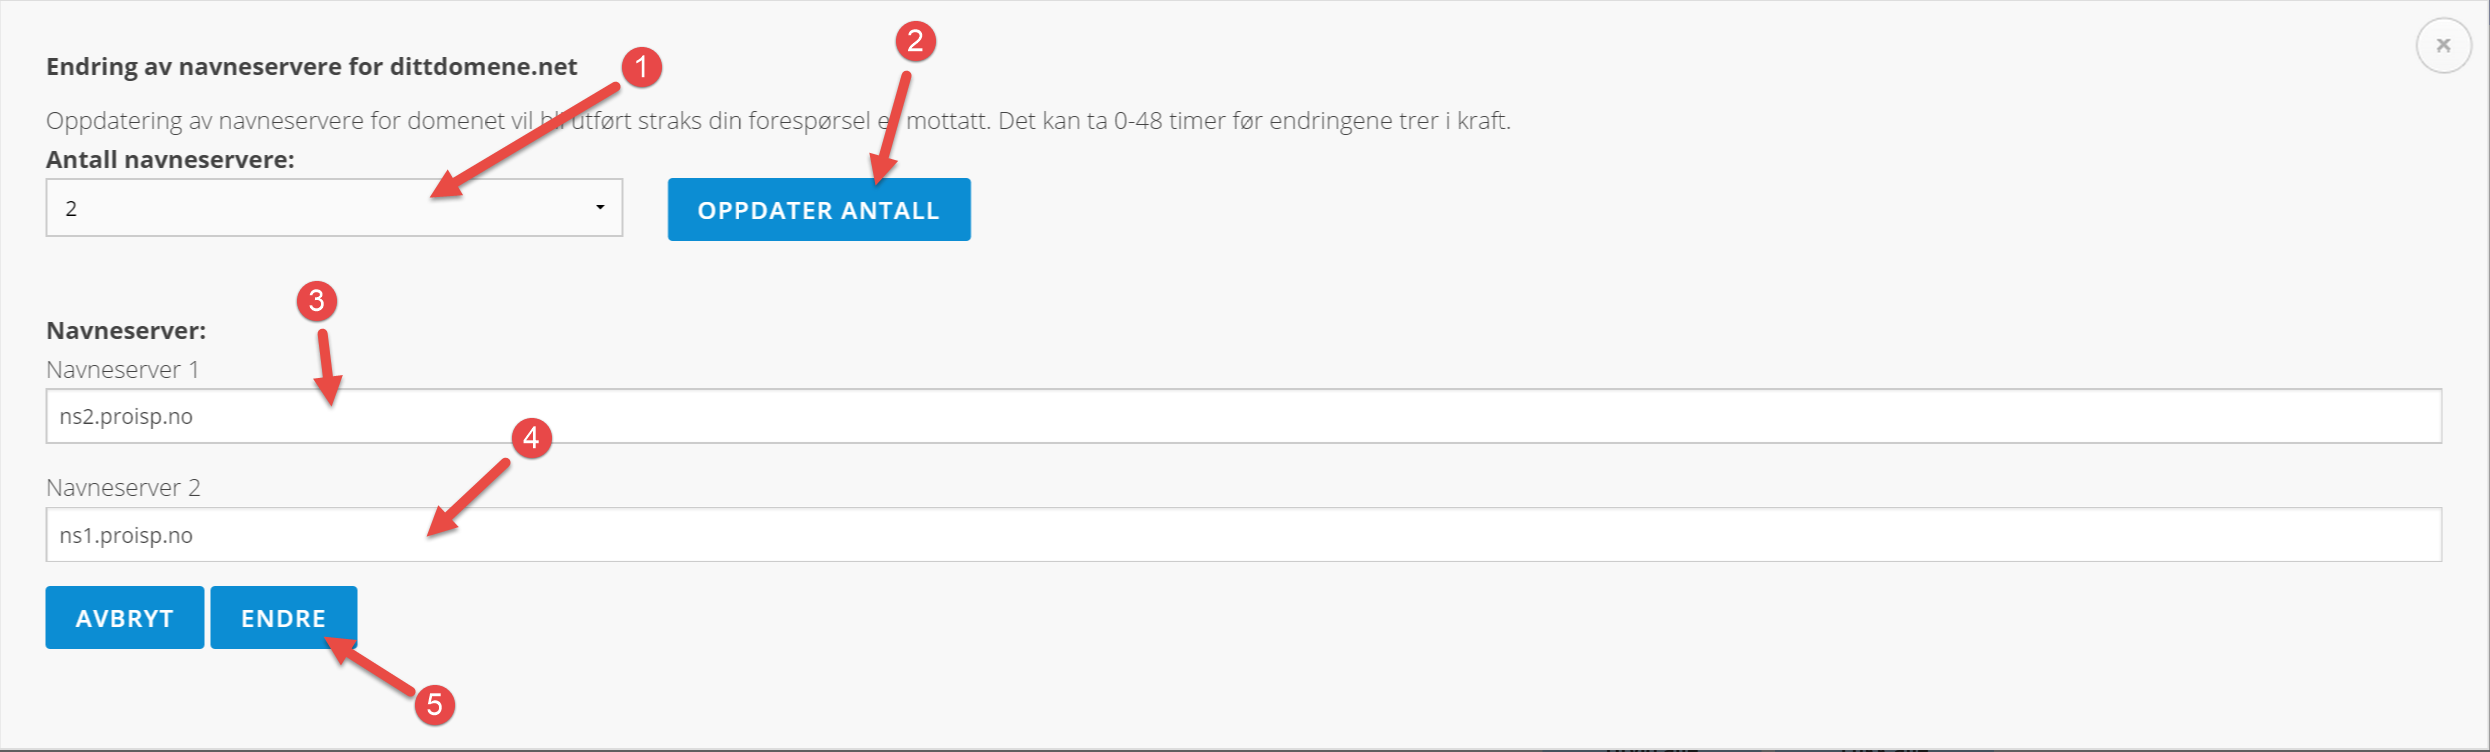Close the dialog with the X icon
The image size is (2490, 752).
tap(2443, 46)
